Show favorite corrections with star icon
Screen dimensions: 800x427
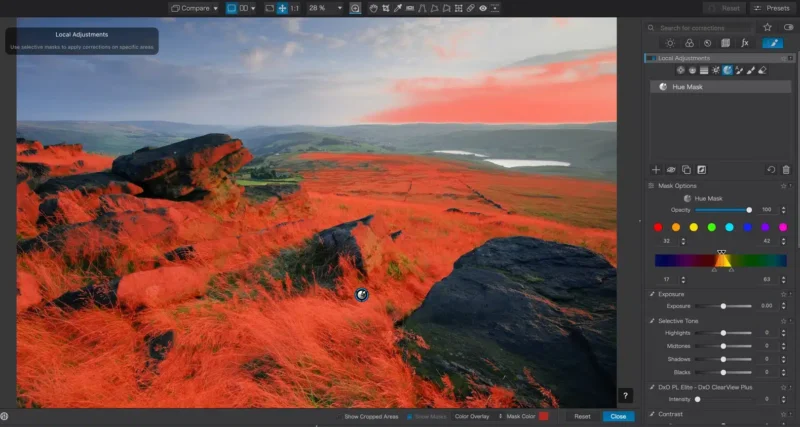pos(767,28)
